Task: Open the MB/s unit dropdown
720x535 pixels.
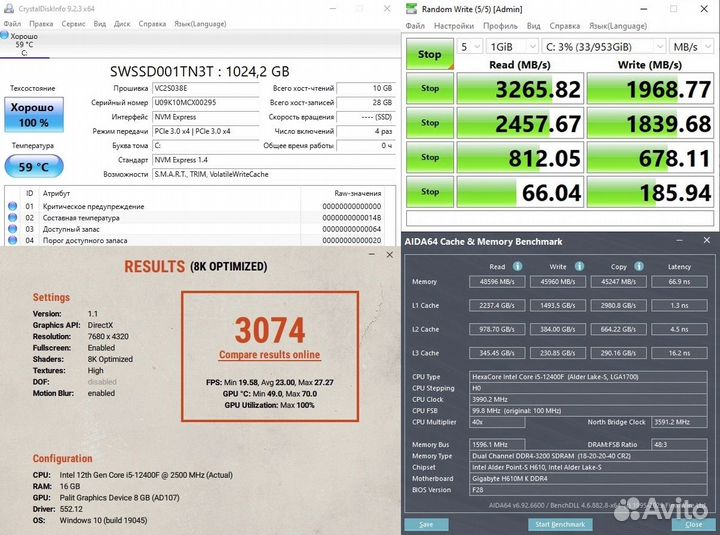Action: pyautogui.click(x=691, y=47)
